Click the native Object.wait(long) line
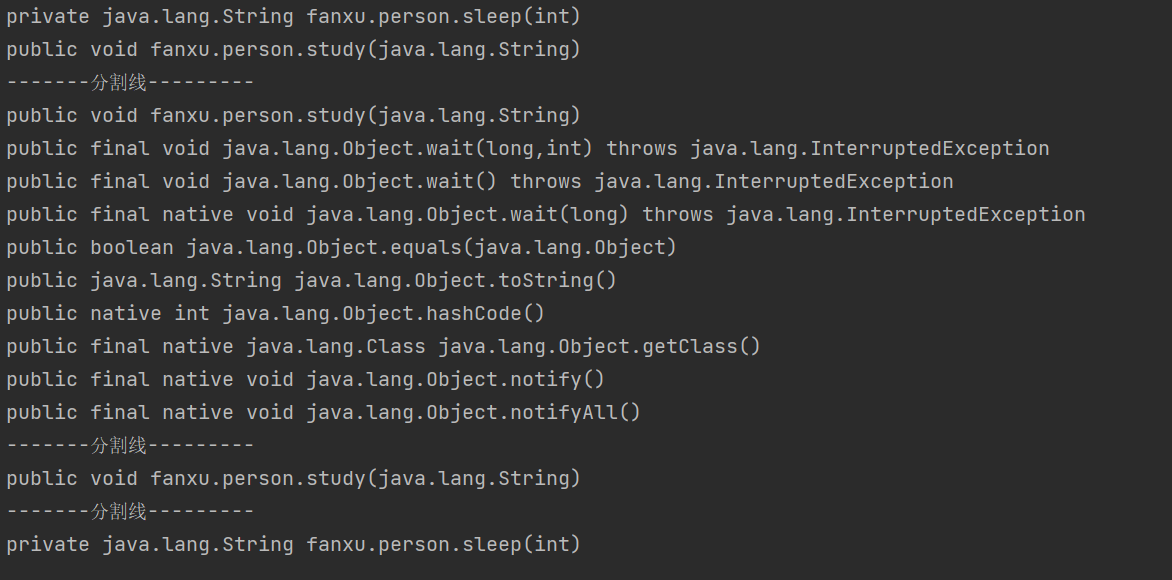Image resolution: width=1172 pixels, height=580 pixels. click(546, 215)
